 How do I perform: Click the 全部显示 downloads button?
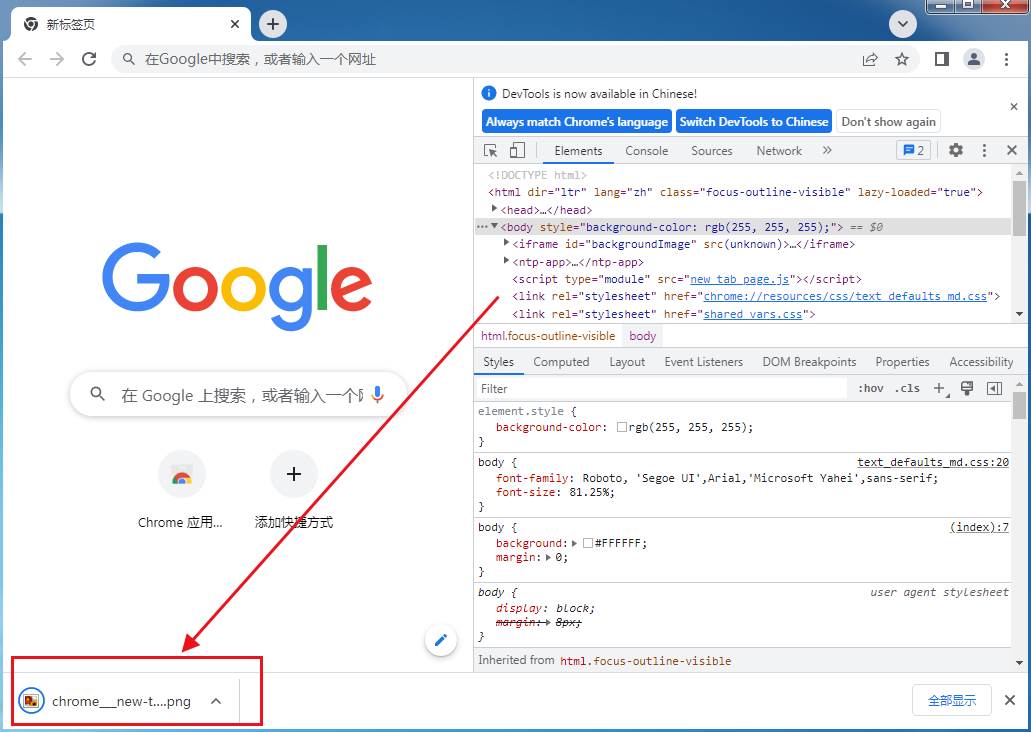click(x=951, y=700)
